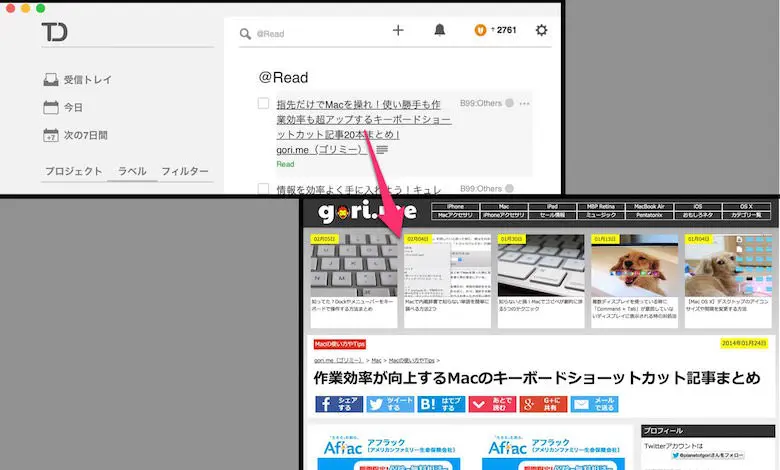Share article on Google+
Viewport: 780px width, 470px height.
[543, 404]
